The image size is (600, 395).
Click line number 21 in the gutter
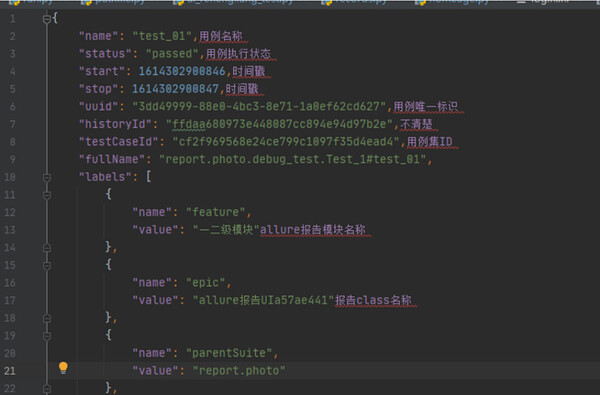pyautogui.click(x=10, y=371)
